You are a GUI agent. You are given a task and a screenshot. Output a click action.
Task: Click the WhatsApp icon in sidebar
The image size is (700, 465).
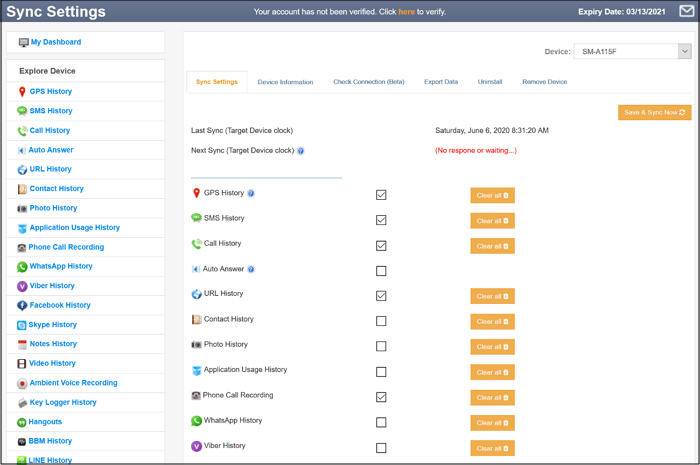pyautogui.click(x=22, y=267)
